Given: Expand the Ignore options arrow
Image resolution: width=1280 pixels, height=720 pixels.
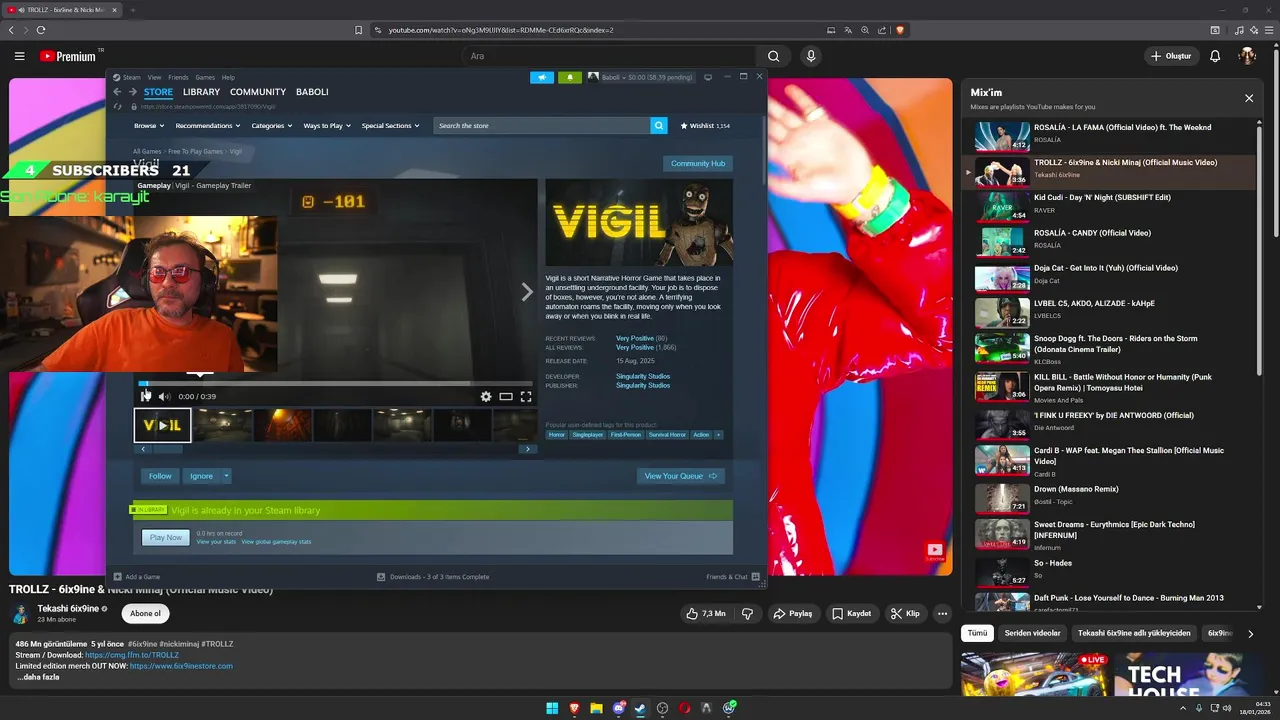Looking at the screenshot, I should tap(227, 476).
